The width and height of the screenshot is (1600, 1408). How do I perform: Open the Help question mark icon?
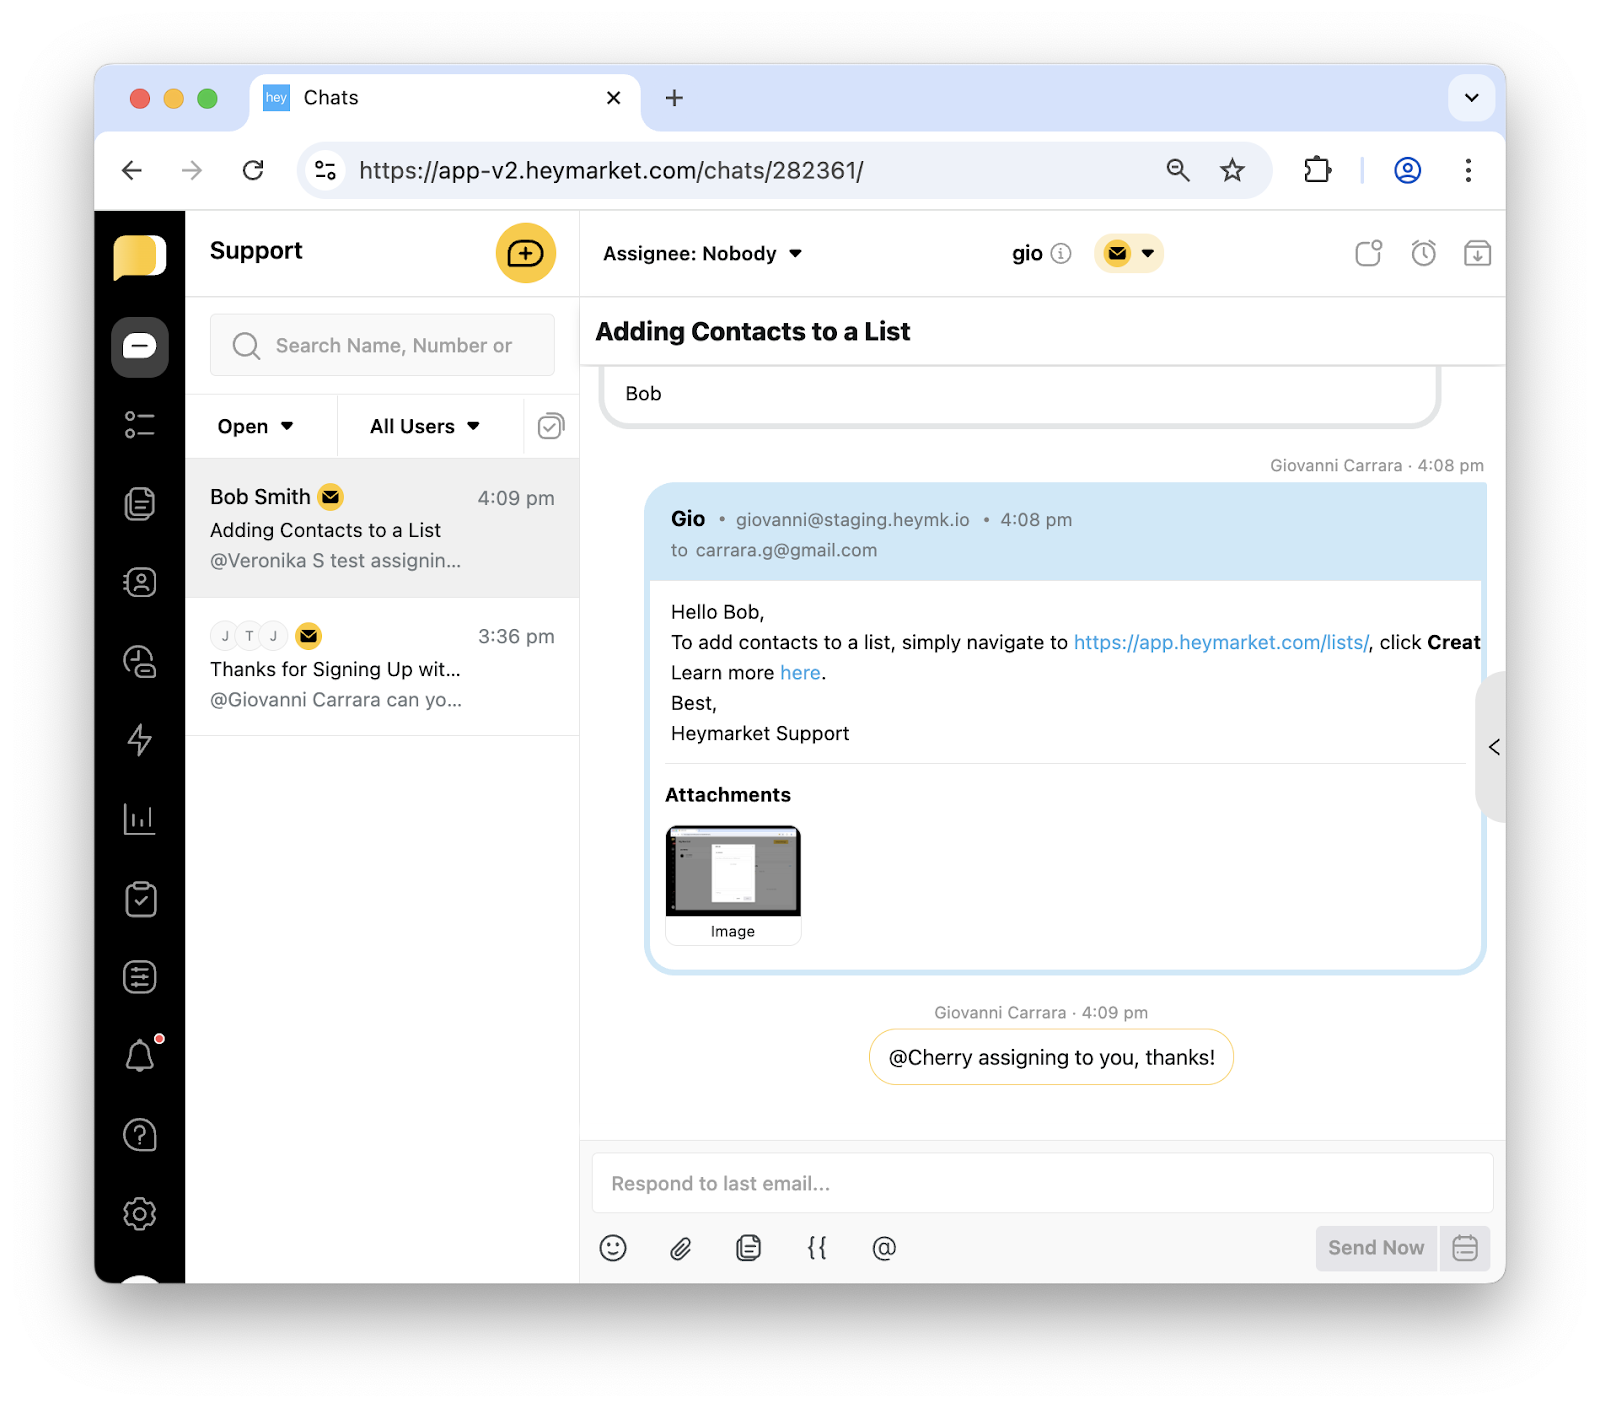139,1135
